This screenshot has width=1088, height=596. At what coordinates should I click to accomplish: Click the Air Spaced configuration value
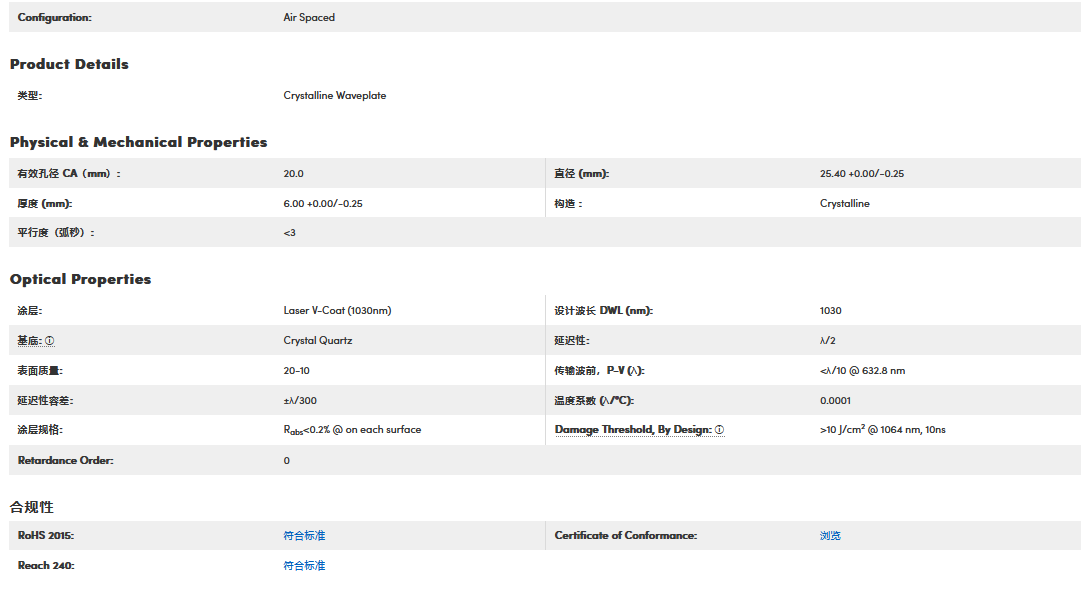click(309, 18)
